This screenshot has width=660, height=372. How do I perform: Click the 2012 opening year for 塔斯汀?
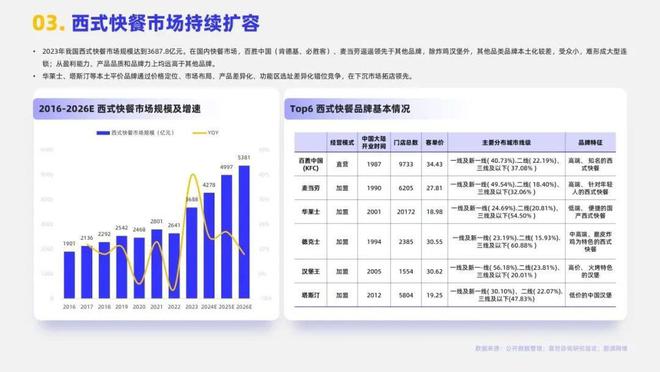click(x=374, y=295)
